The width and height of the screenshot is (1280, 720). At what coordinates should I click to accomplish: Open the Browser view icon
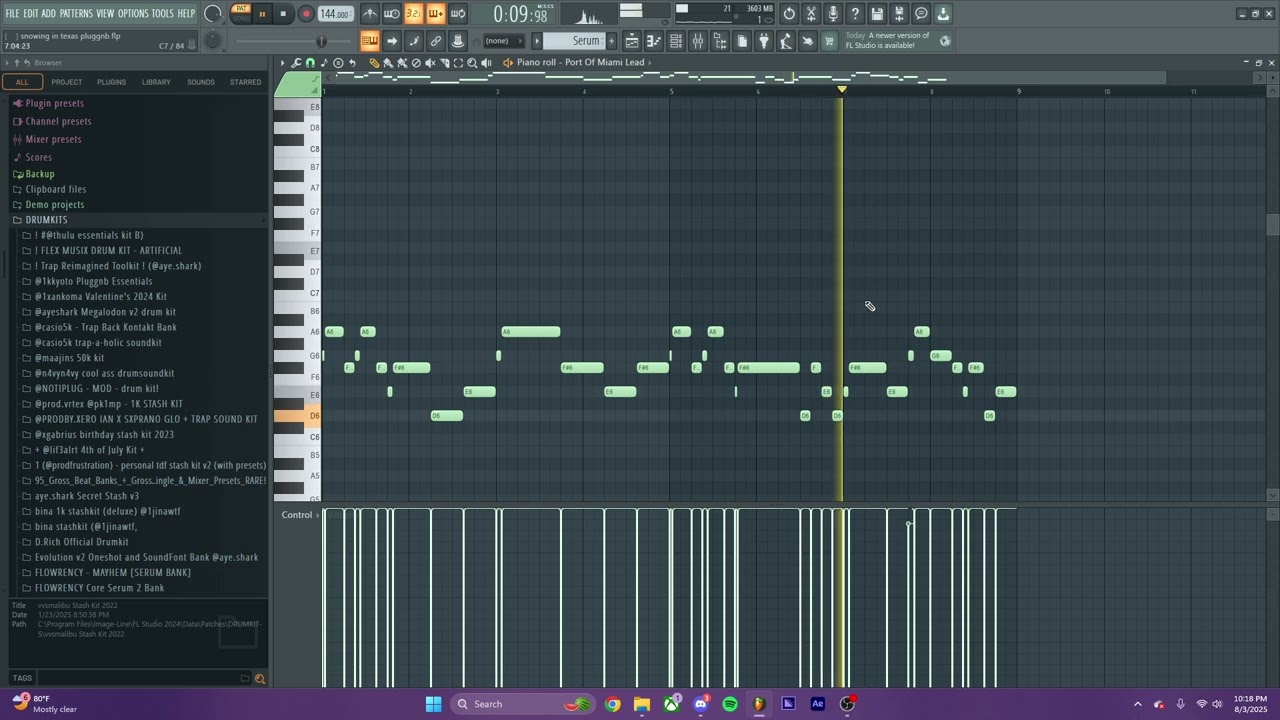tap(720, 41)
